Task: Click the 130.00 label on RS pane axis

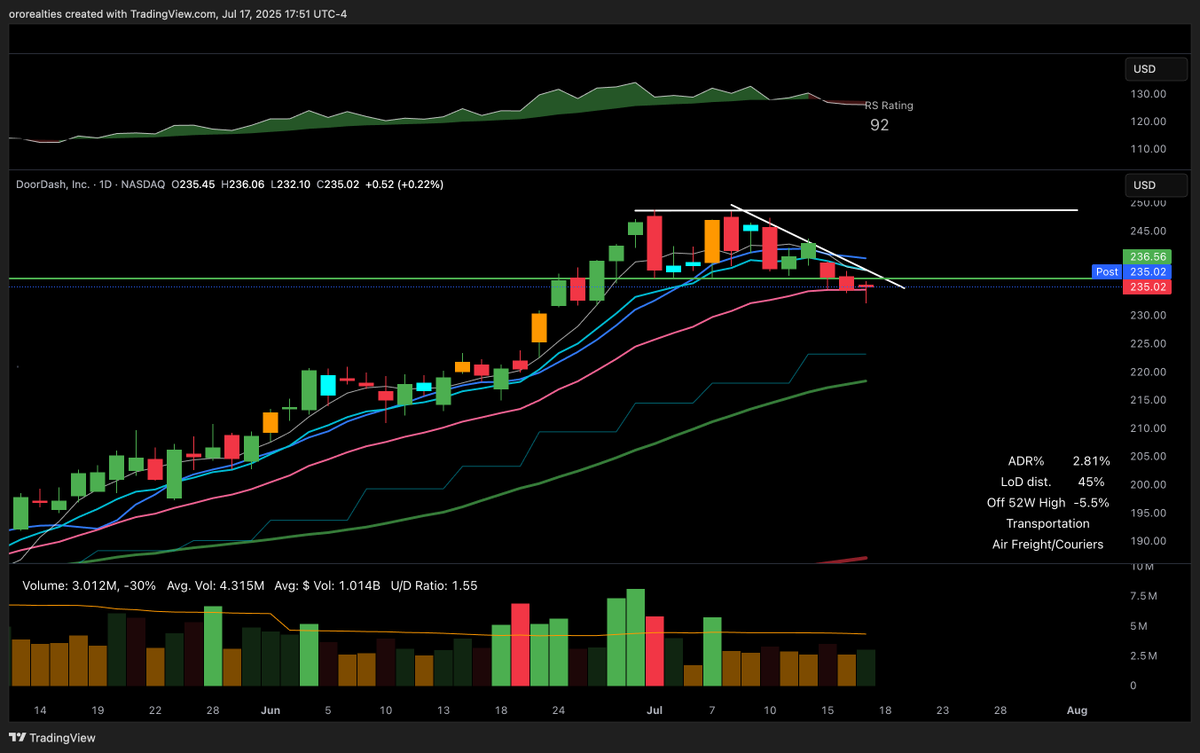Action: (1150, 94)
